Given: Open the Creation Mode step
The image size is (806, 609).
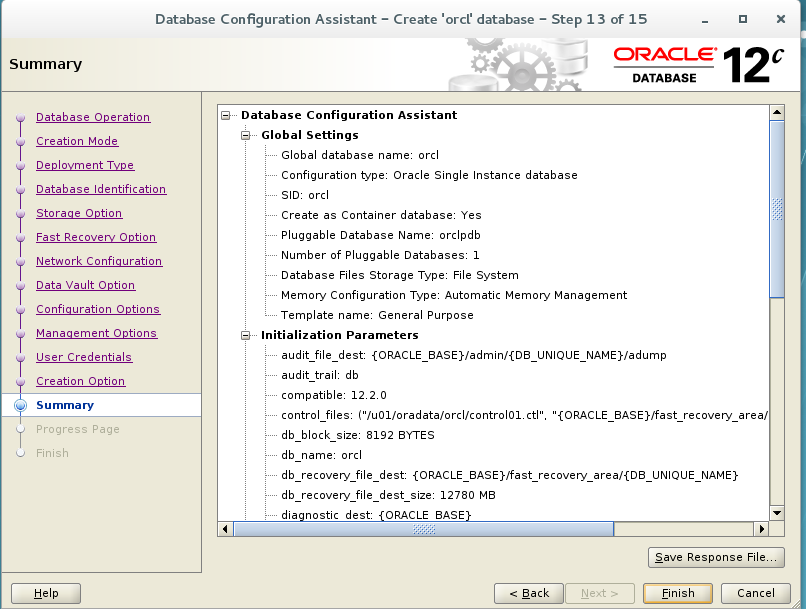Looking at the screenshot, I should (x=77, y=141).
